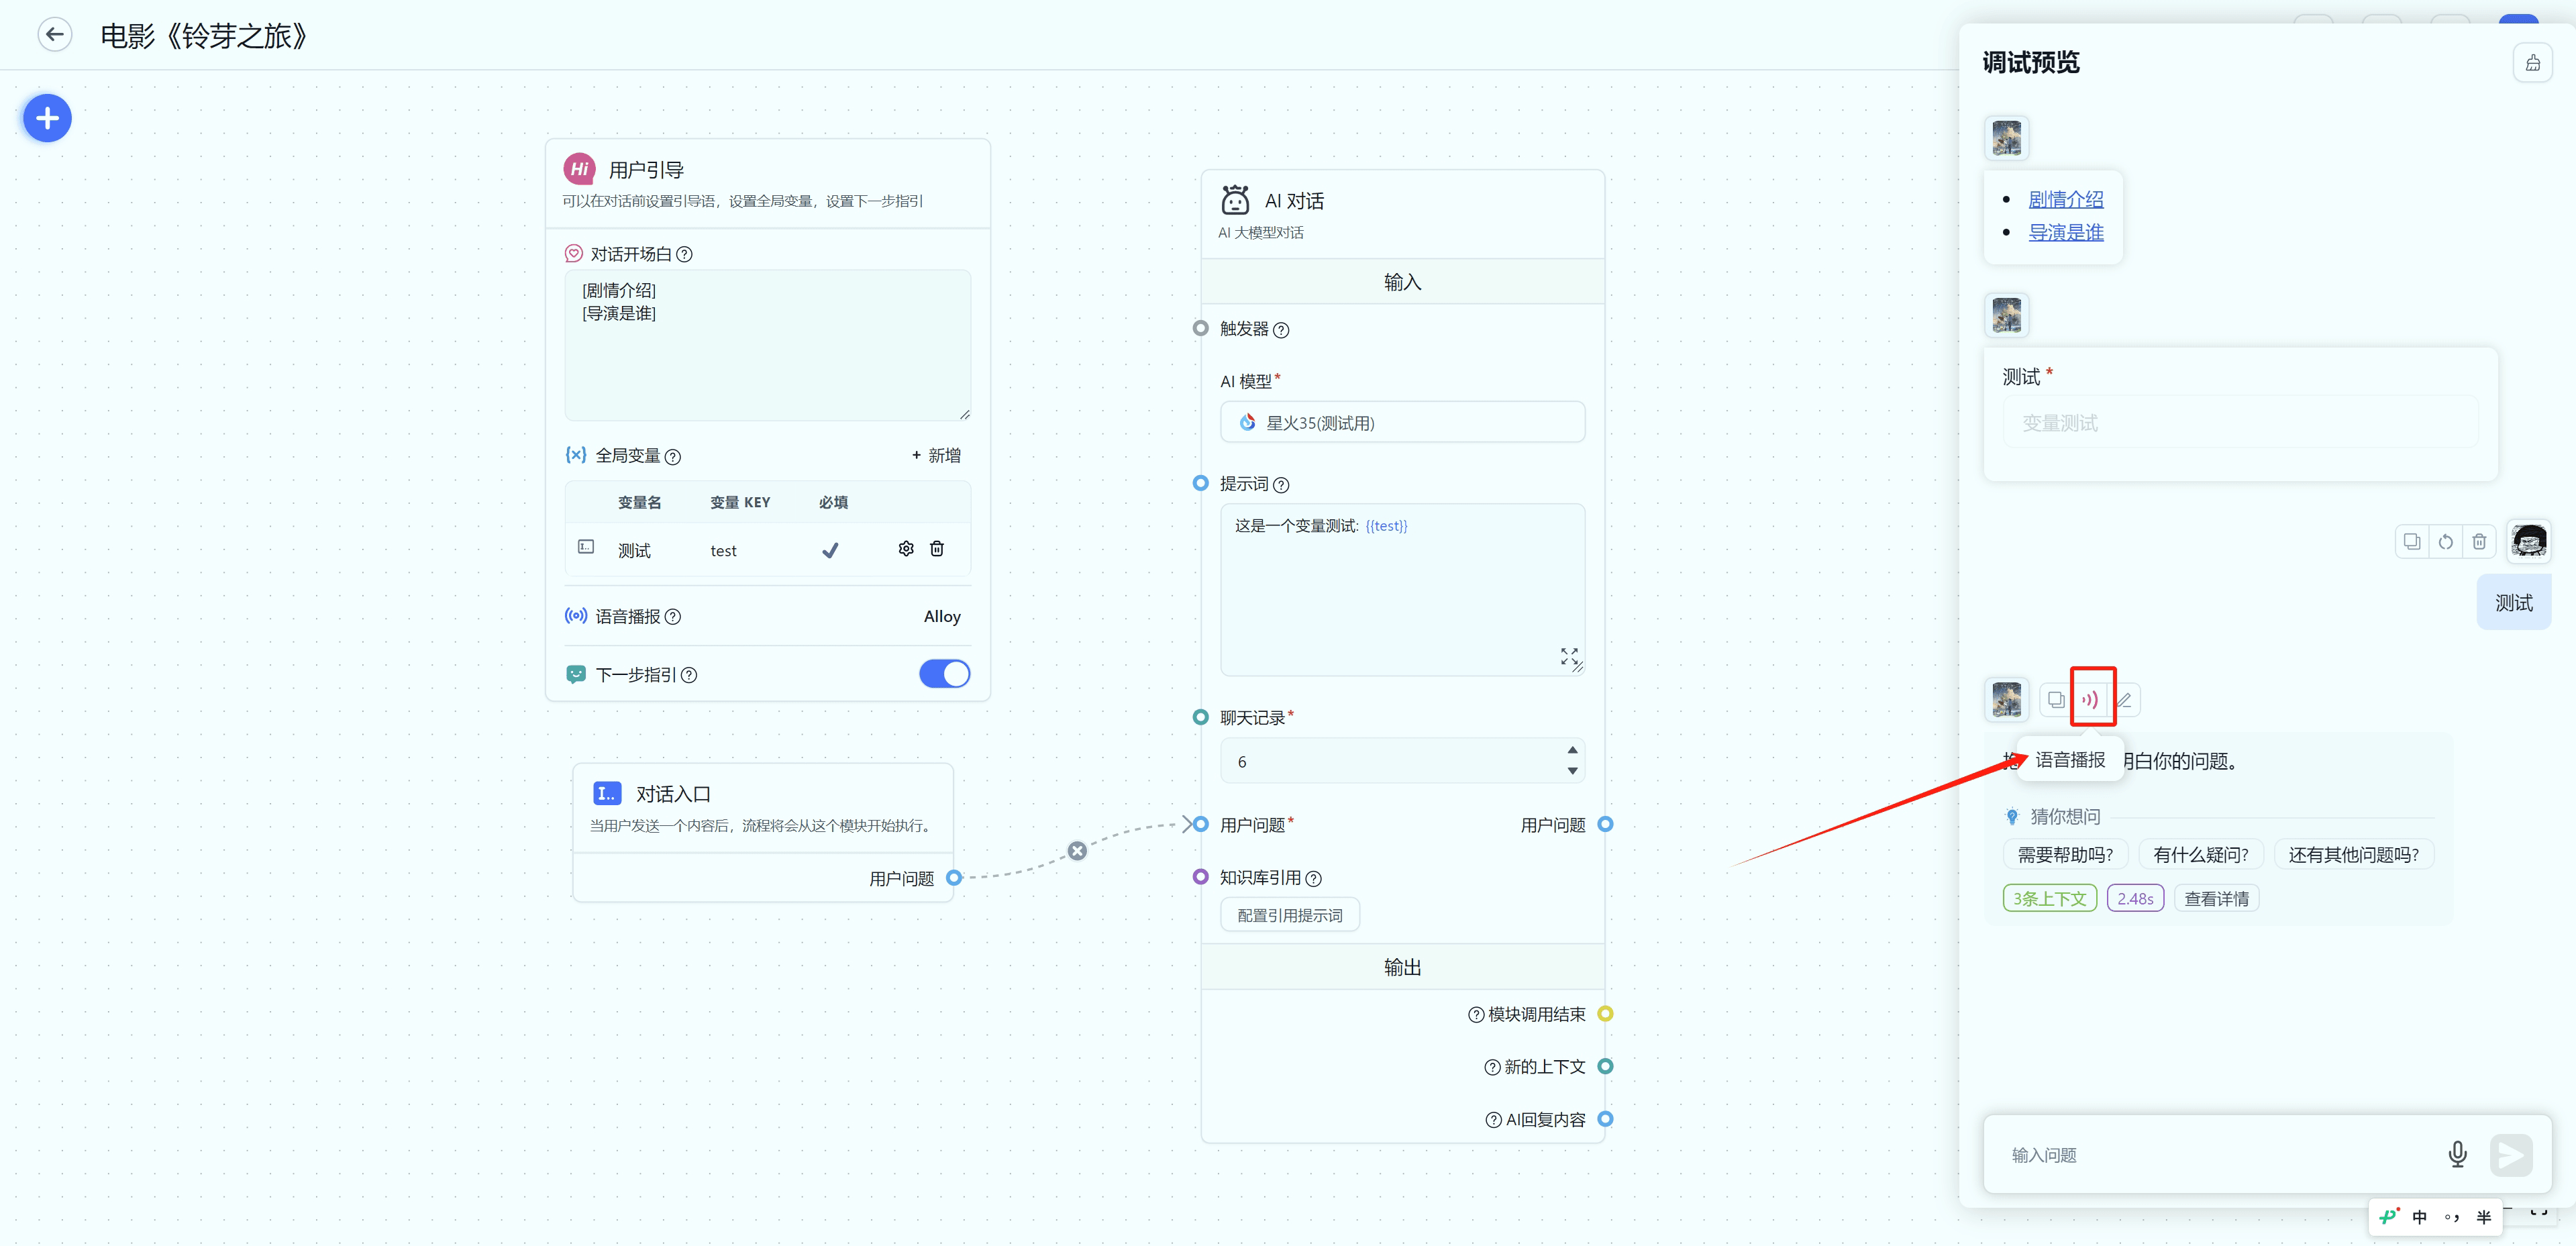
Task: Open the AI 模型 dropdown 星火35
Action: [1401, 423]
